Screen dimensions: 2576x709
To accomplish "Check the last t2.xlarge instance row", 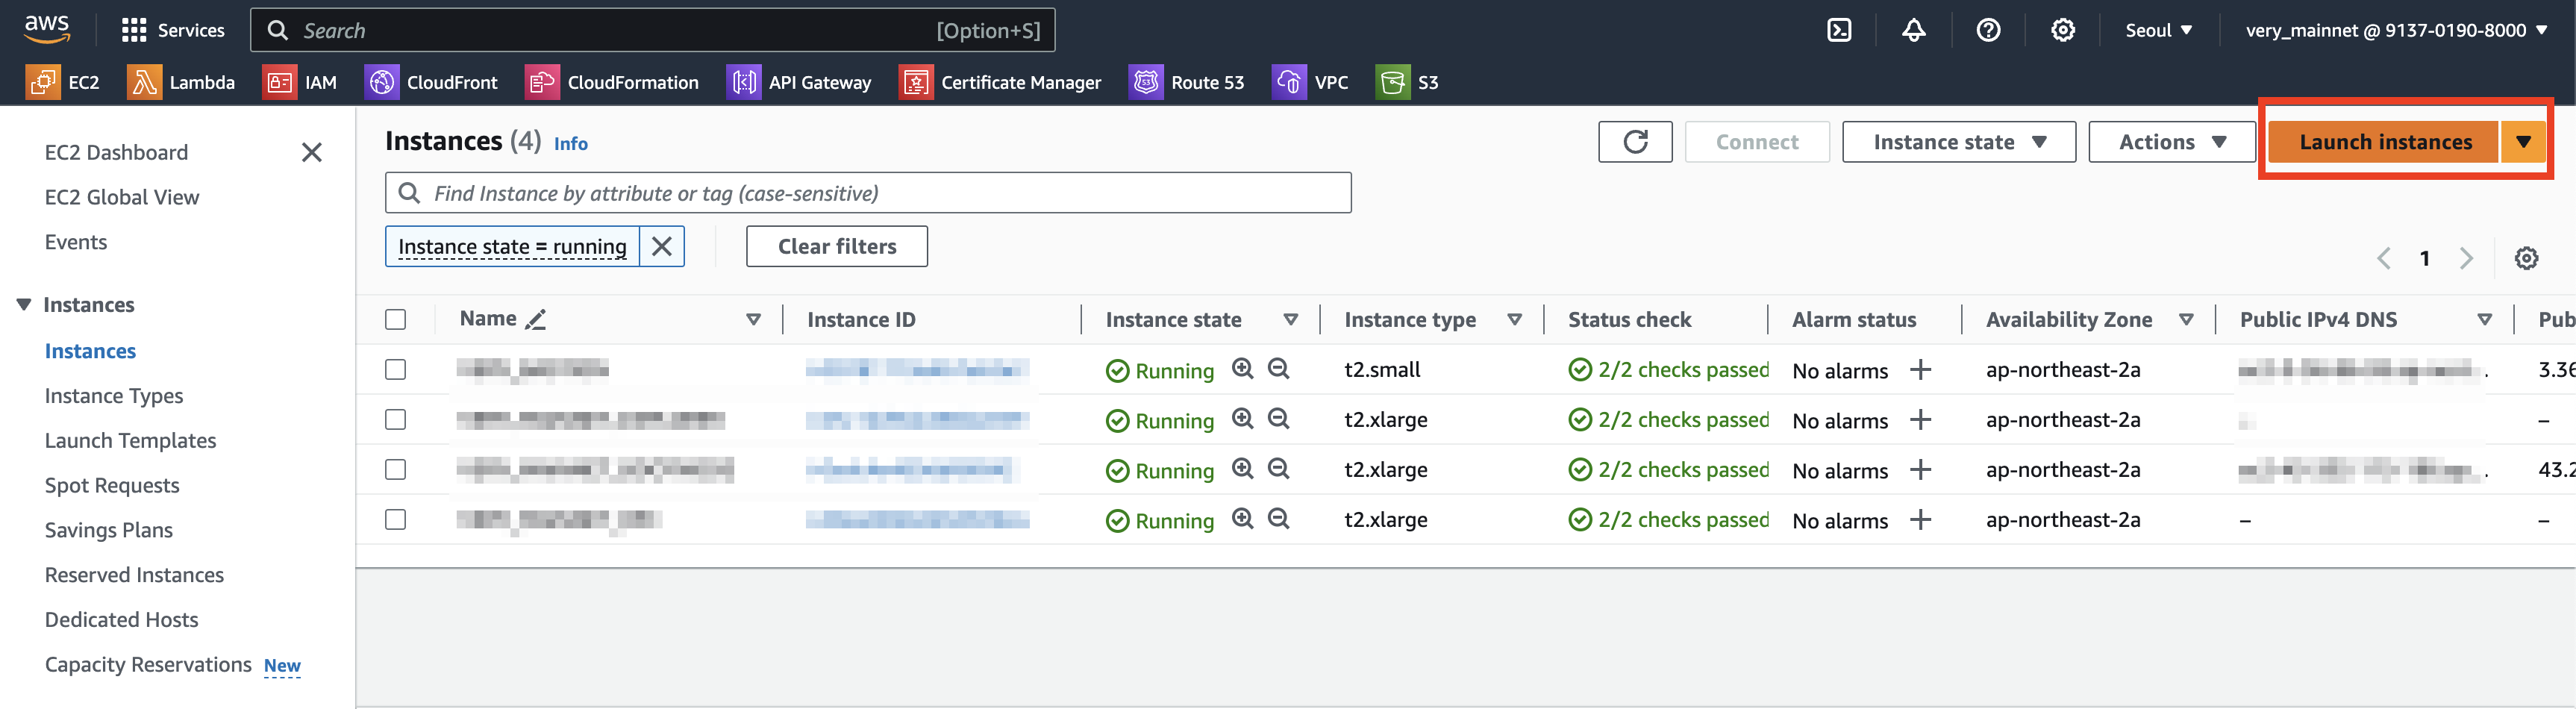I will click(x=396, y=520).
